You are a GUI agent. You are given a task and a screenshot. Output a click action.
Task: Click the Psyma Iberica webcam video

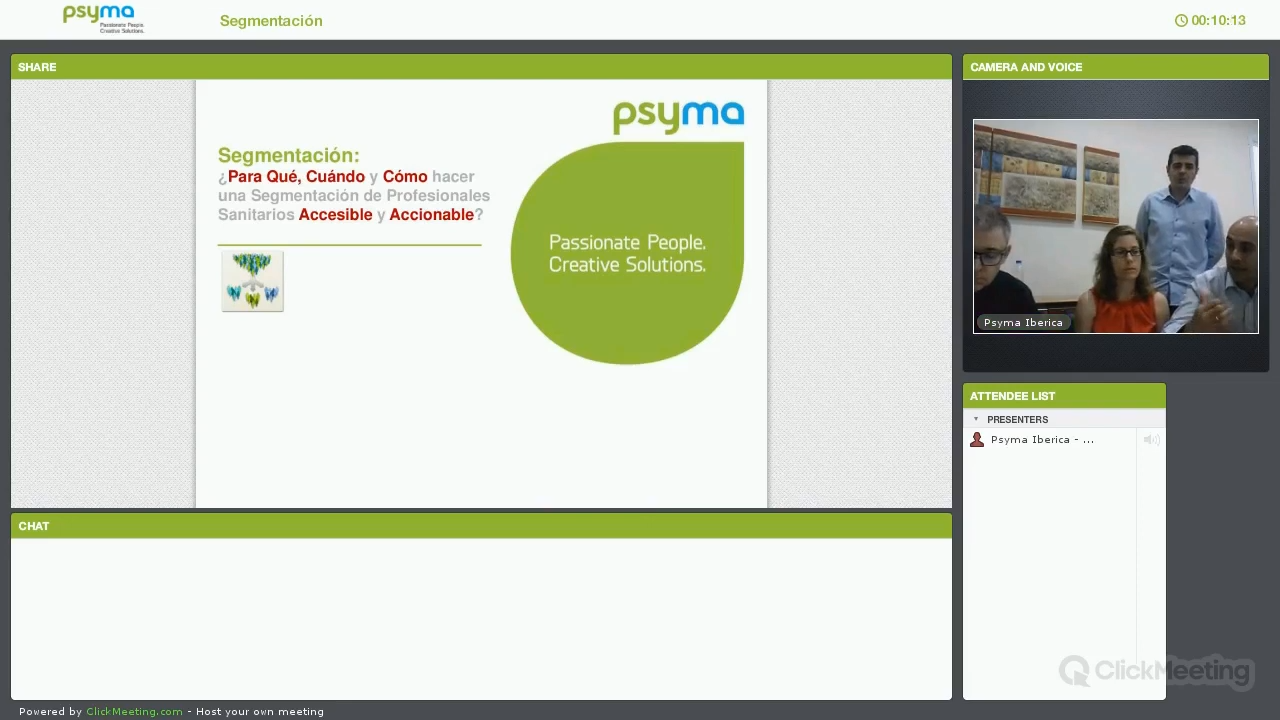tap(1116, 226)
